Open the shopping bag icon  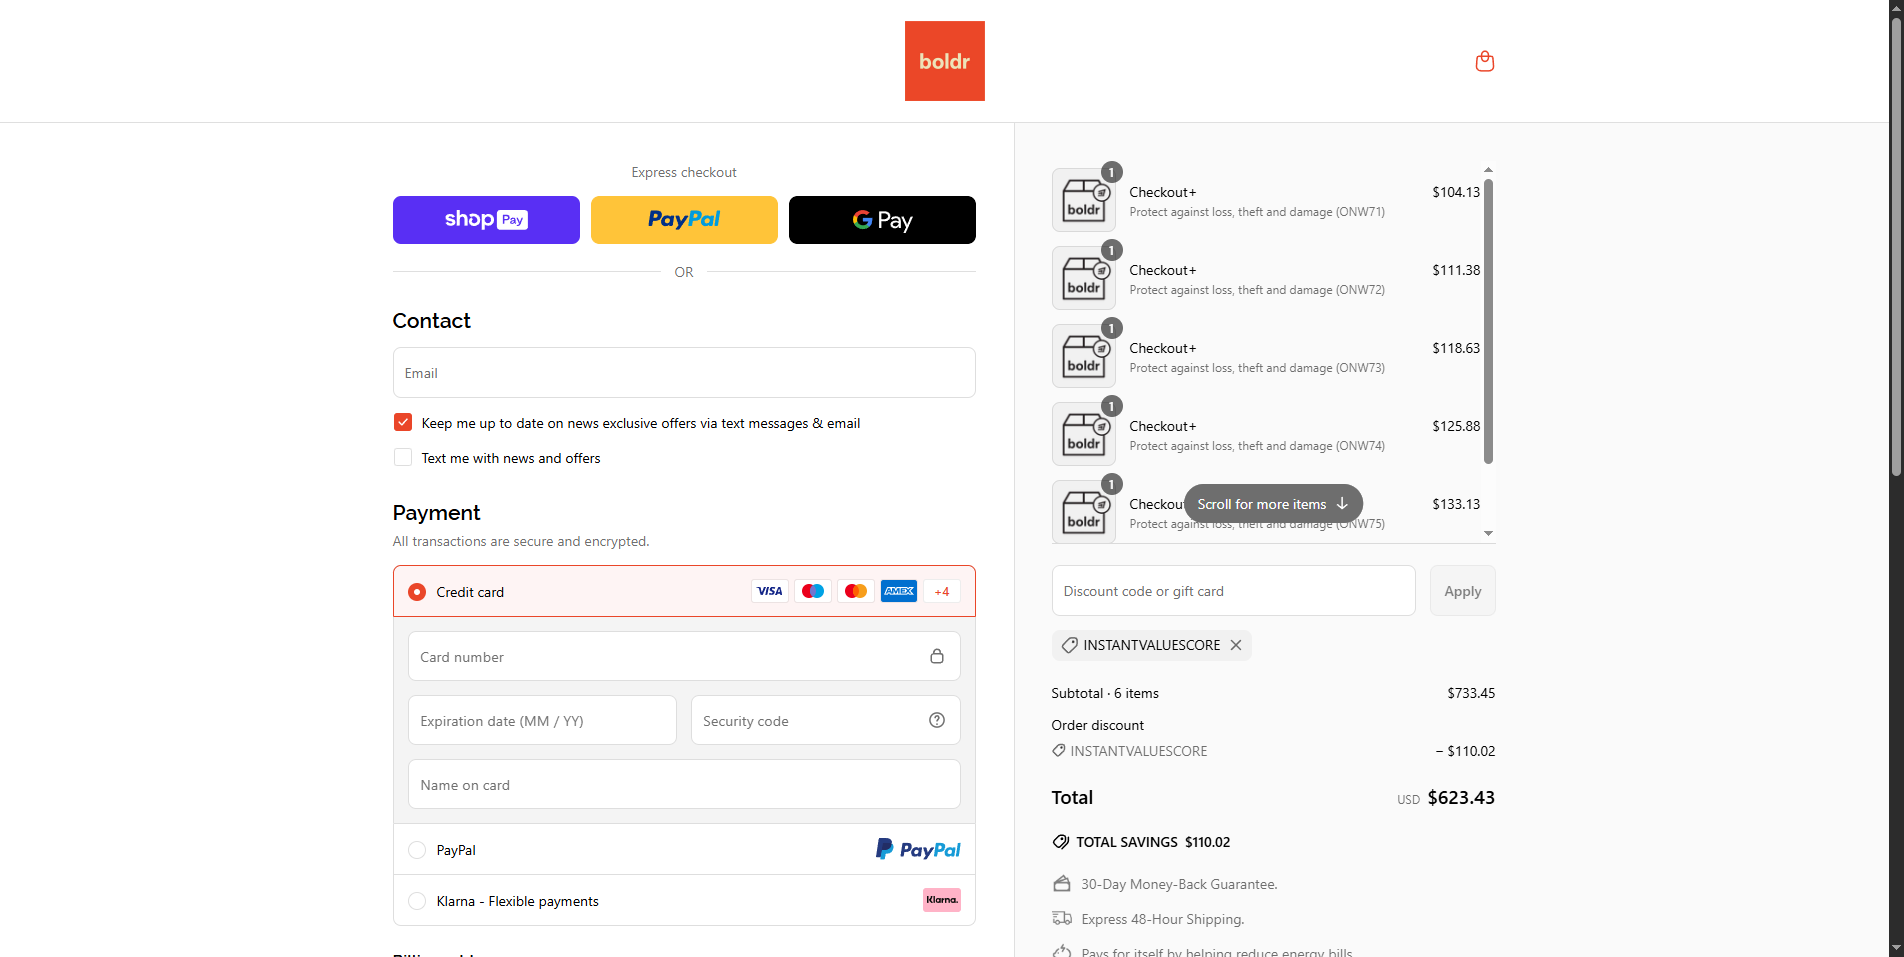pyautogui.click(x=1484, y=61)
